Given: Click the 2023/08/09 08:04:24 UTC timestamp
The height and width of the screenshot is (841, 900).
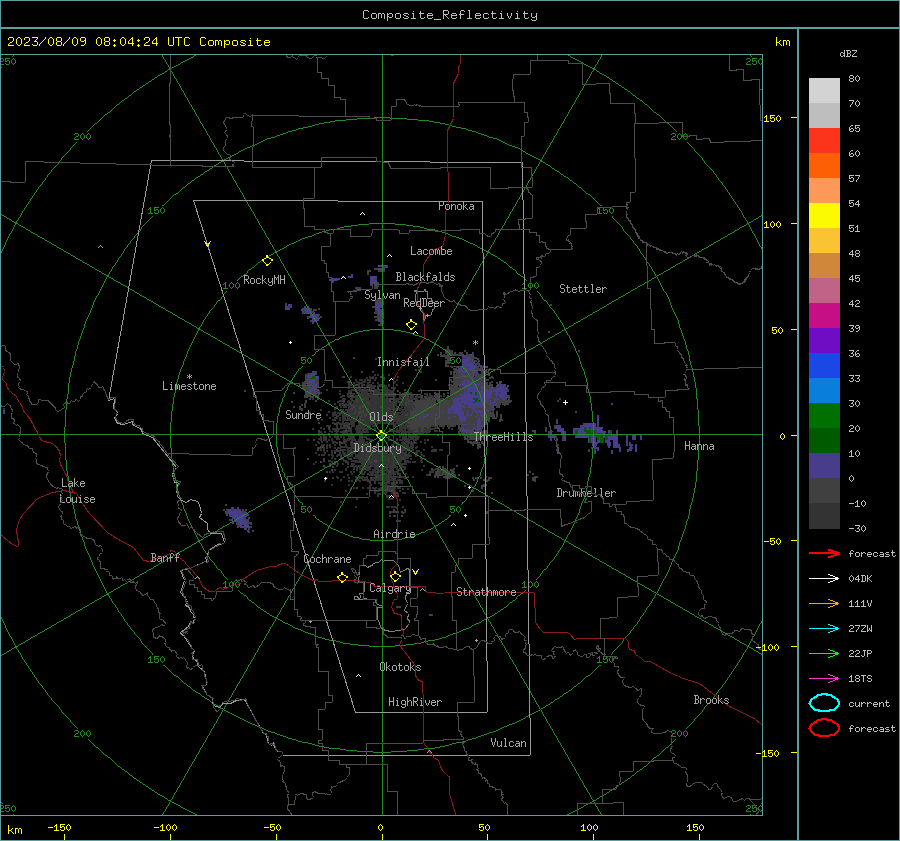Looking at the screenshot, I should point(99,42).
